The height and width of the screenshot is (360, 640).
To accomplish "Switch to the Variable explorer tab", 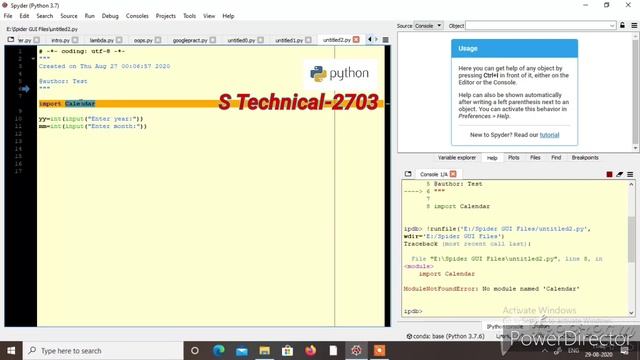I will [457, 158].
